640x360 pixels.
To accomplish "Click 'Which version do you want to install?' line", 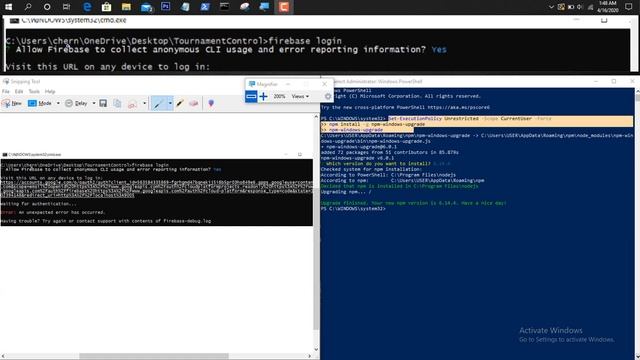I will (378, 164).
